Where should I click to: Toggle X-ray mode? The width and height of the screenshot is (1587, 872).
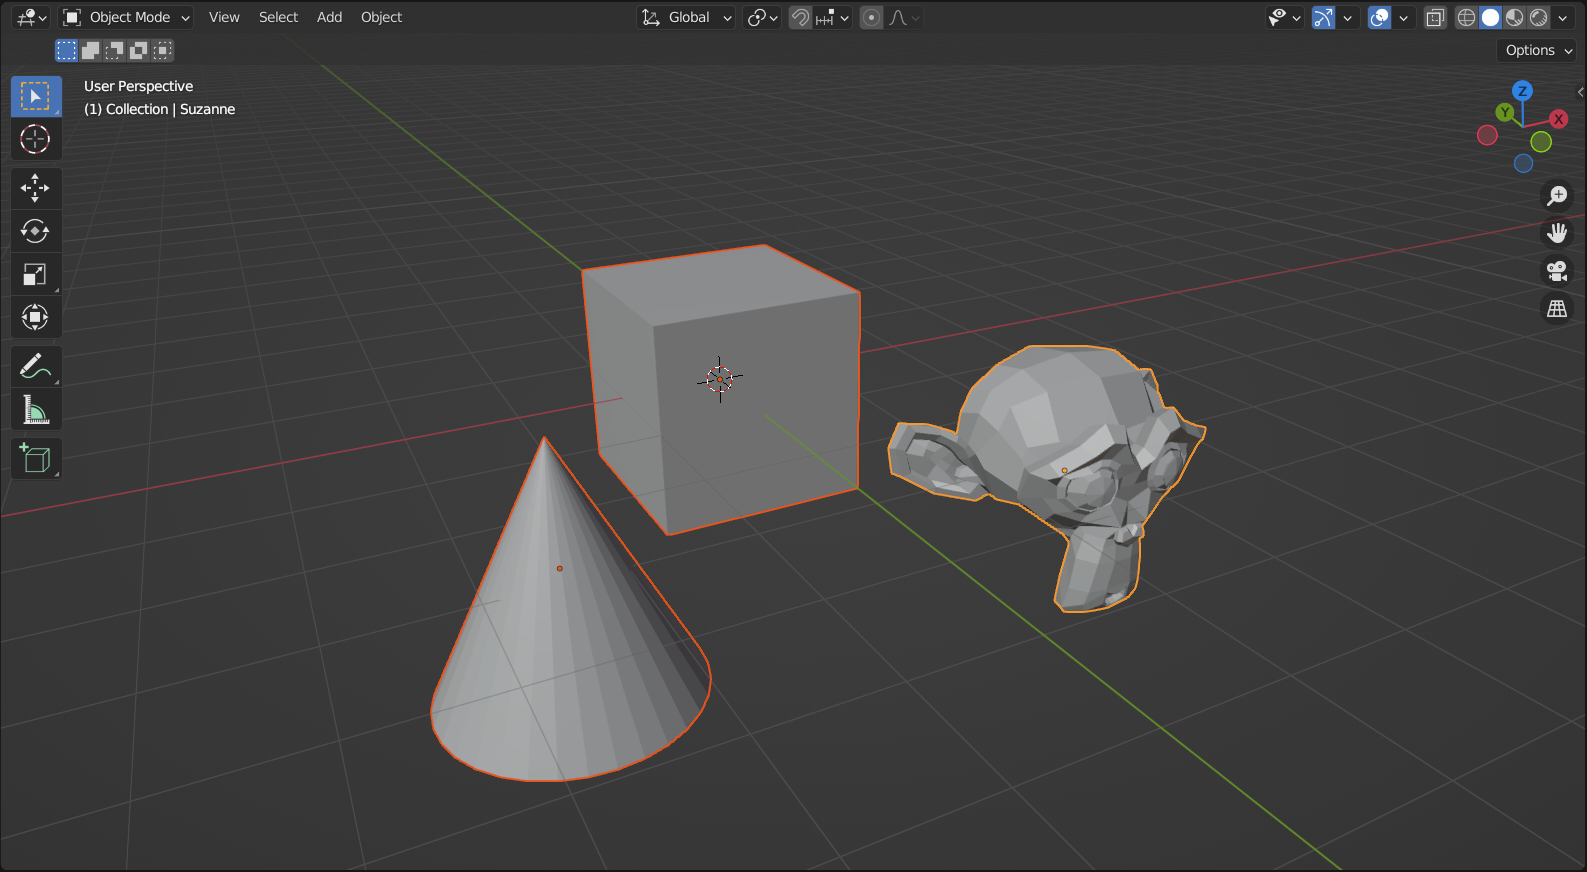[x=1435, y=17]
